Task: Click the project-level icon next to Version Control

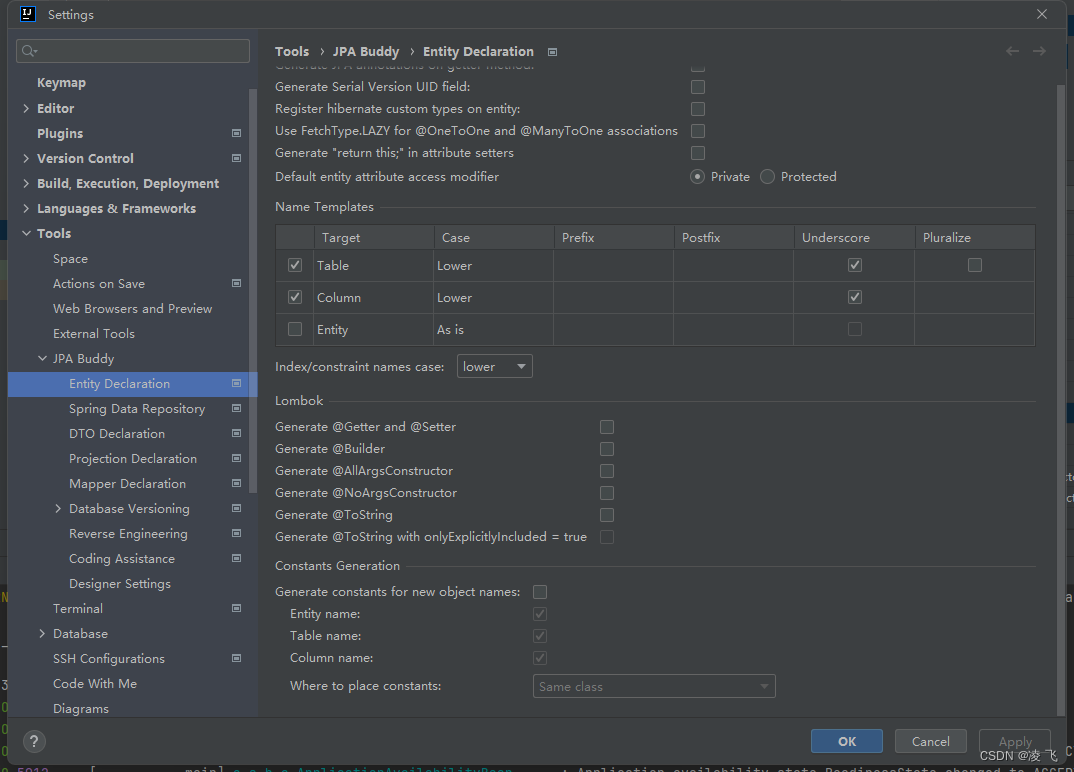Action: tap(236, 158)
